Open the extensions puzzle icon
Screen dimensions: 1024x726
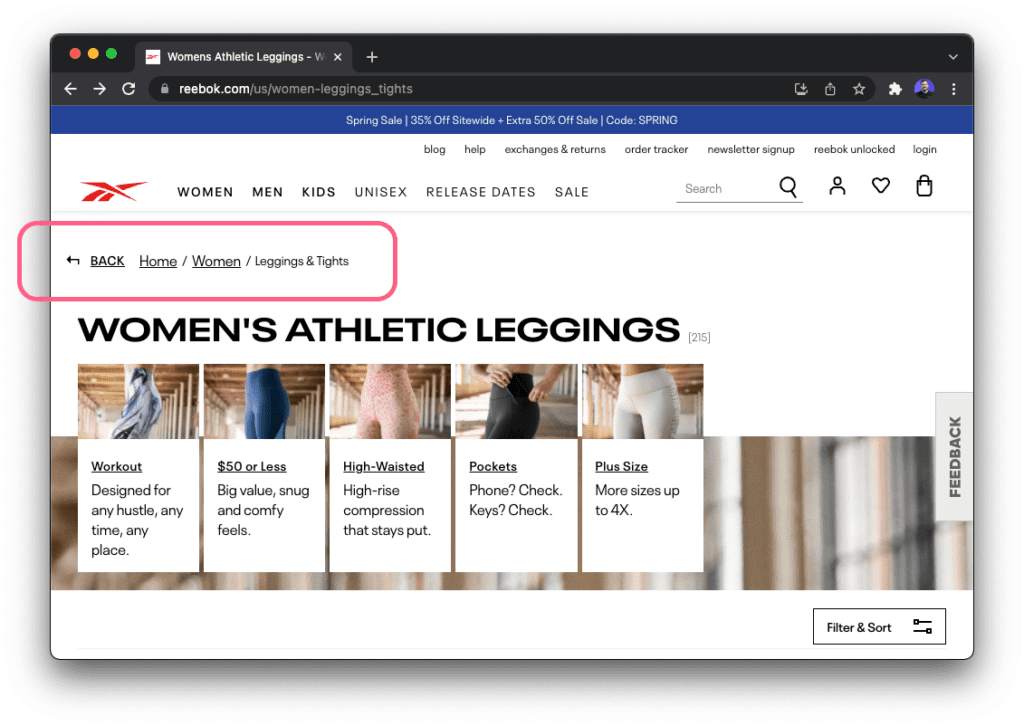[x=895, y=89]
